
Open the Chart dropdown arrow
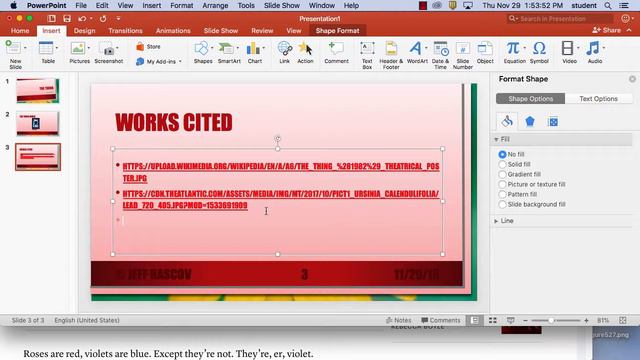(x=264, y=48)
